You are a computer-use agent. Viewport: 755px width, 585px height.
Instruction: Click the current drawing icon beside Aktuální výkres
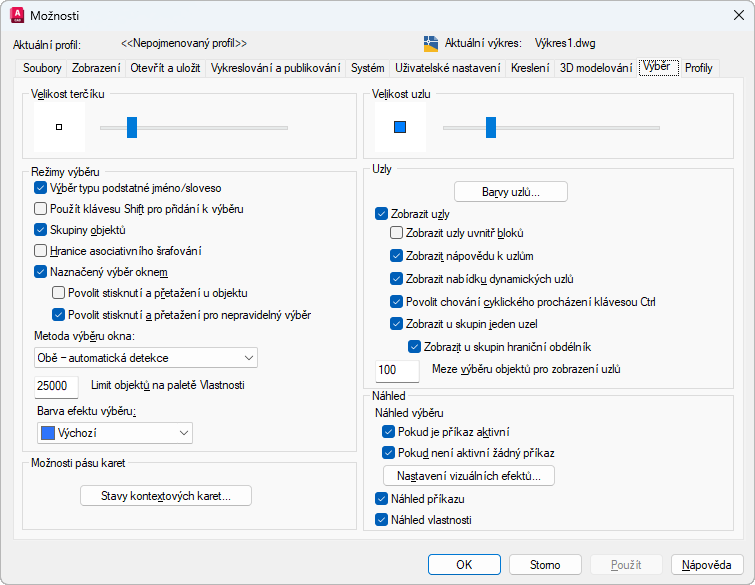[x=431, y=43]
